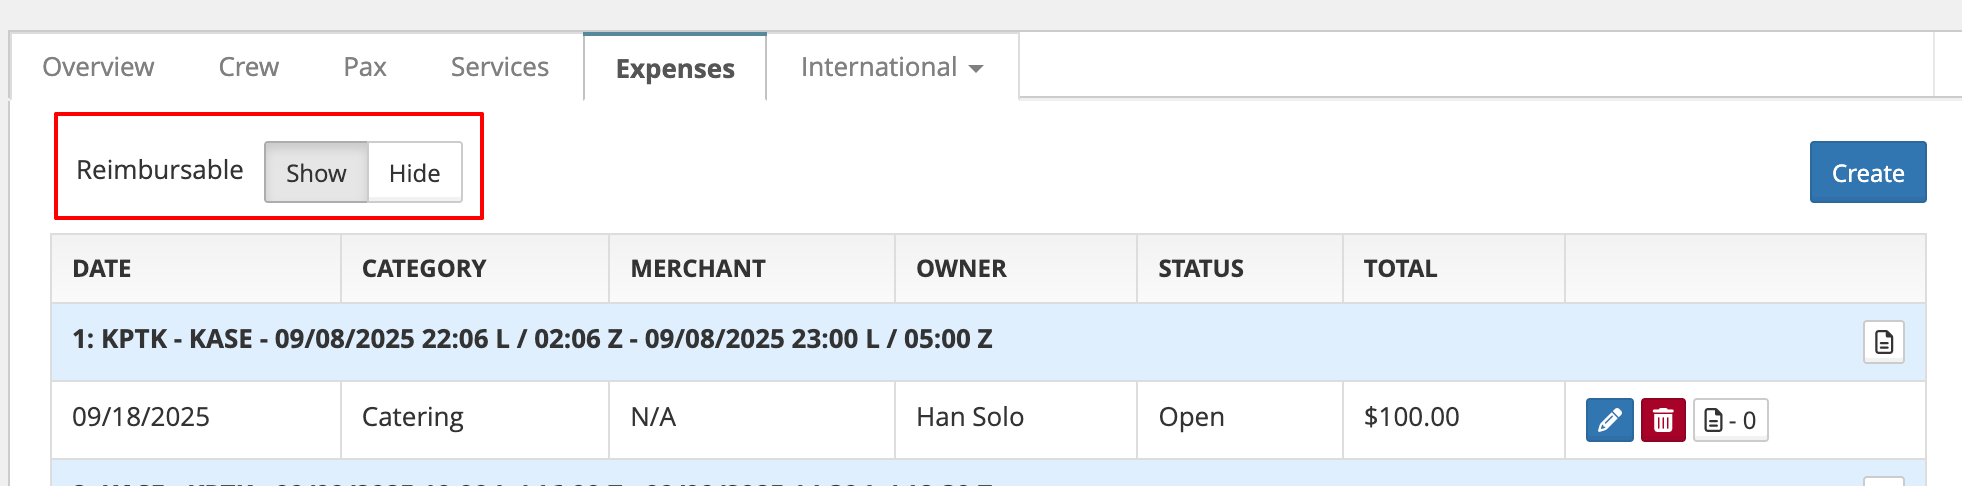Switch to the Overview tab
This screenshot has width=1962, height=486.
coord(98,67)
